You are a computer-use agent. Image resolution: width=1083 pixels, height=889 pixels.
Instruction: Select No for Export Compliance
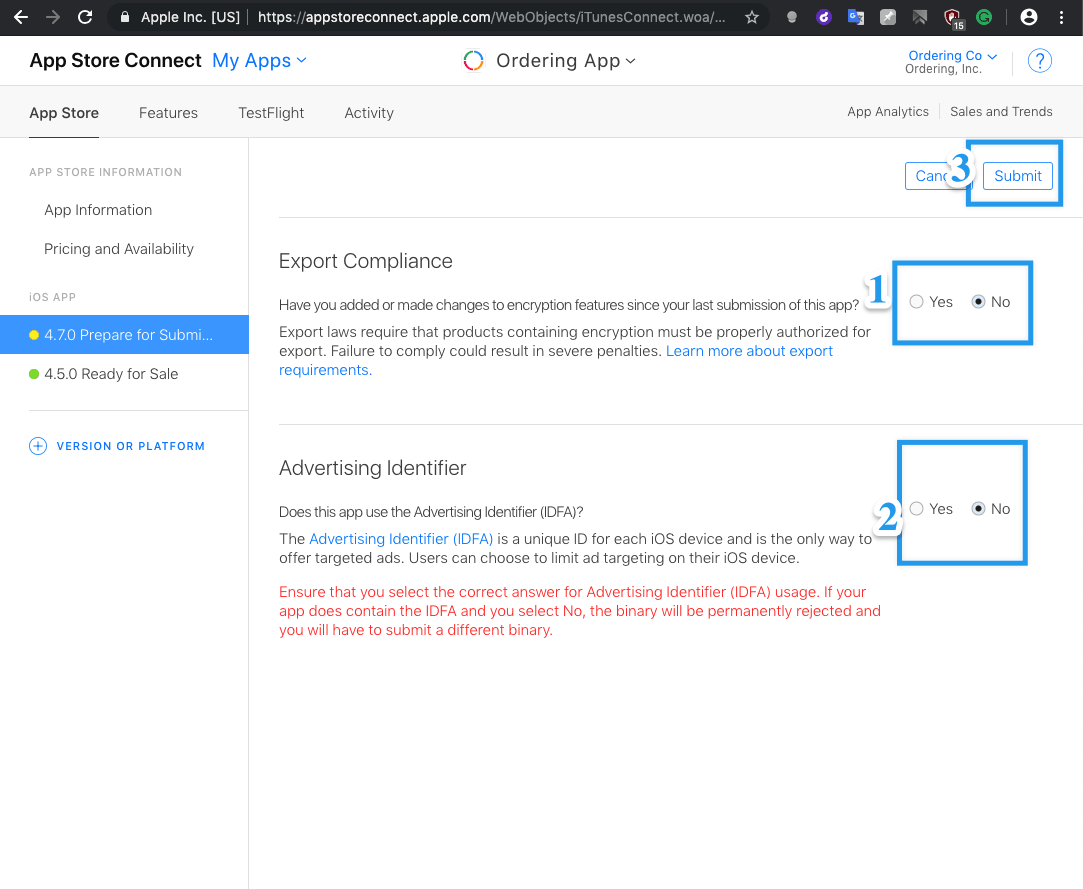click(x=978, y=302)
